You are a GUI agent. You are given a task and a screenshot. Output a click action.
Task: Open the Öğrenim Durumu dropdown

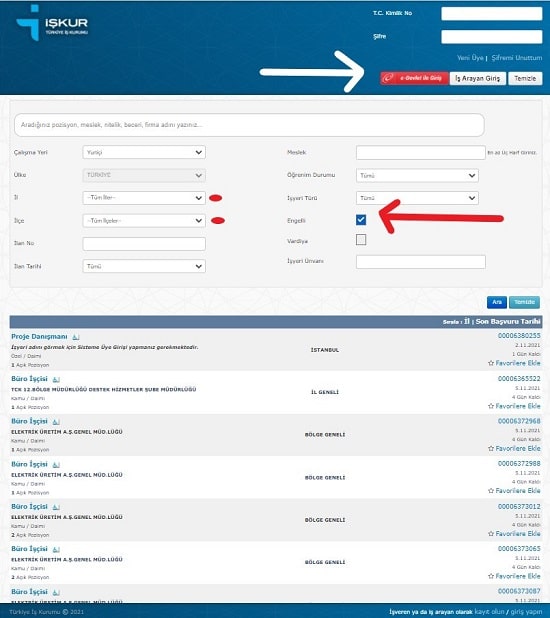(417, 175)
